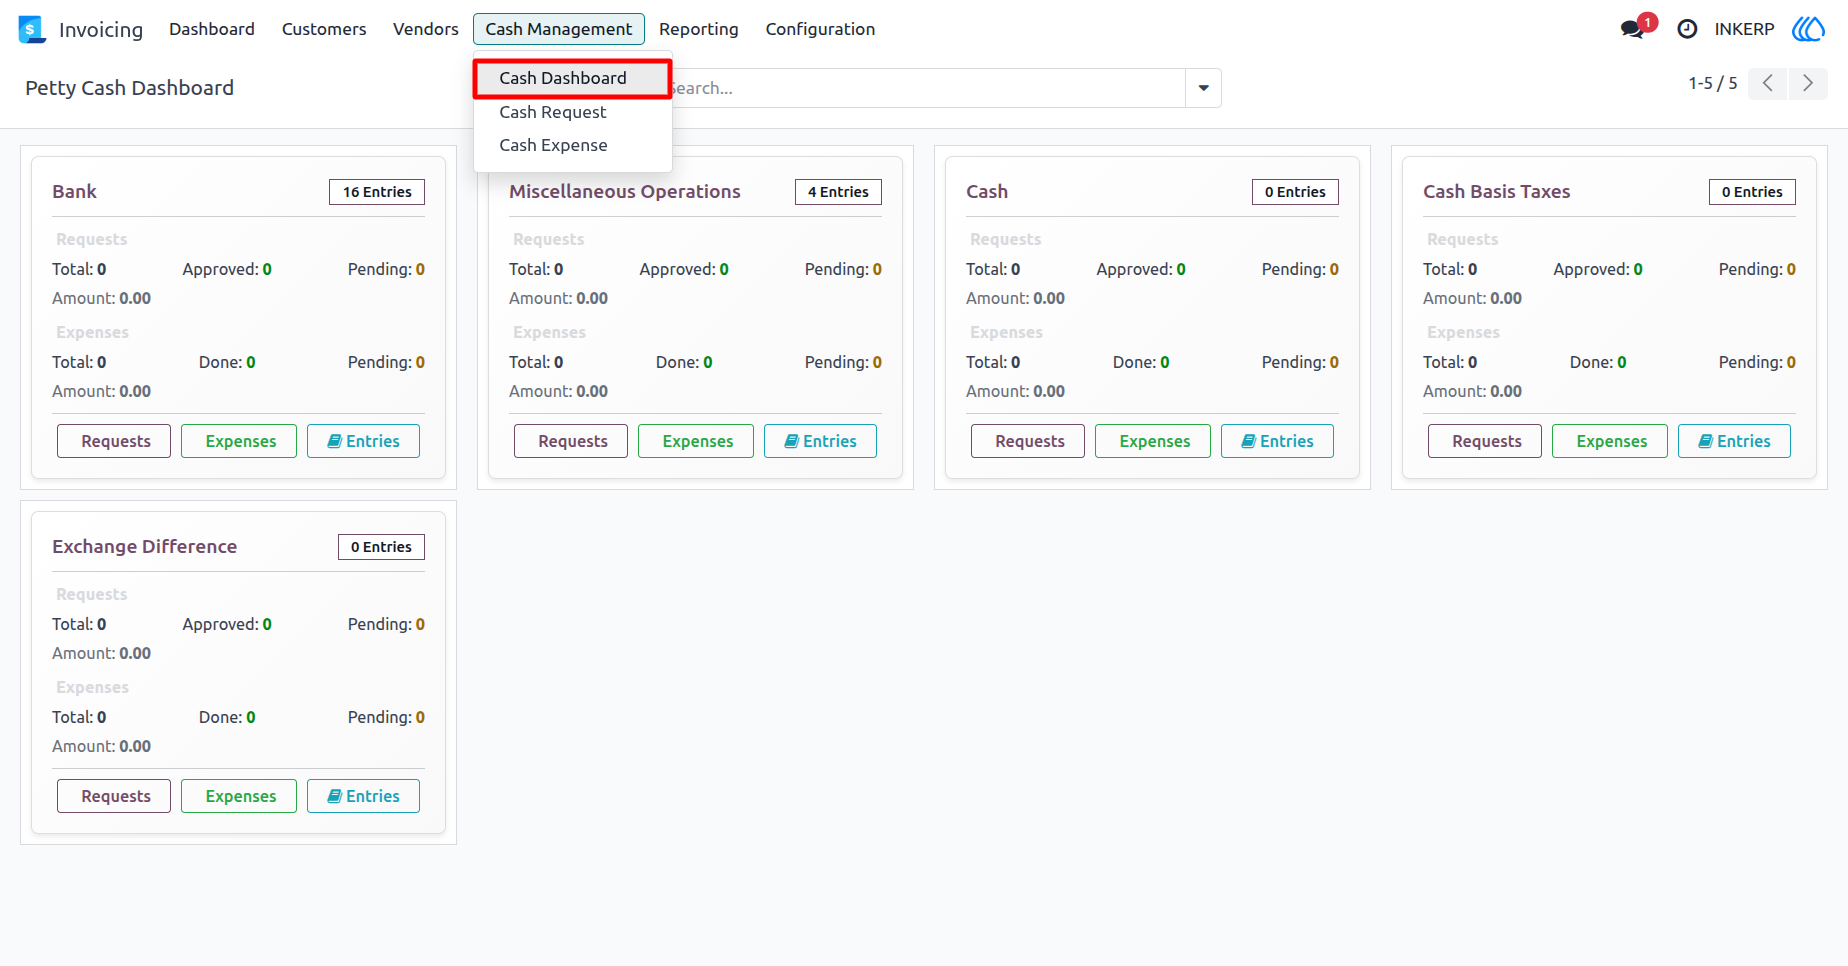Open the Vendors menu
The height and width of the screenshot is (966, 1848).
tap(426, 29)
